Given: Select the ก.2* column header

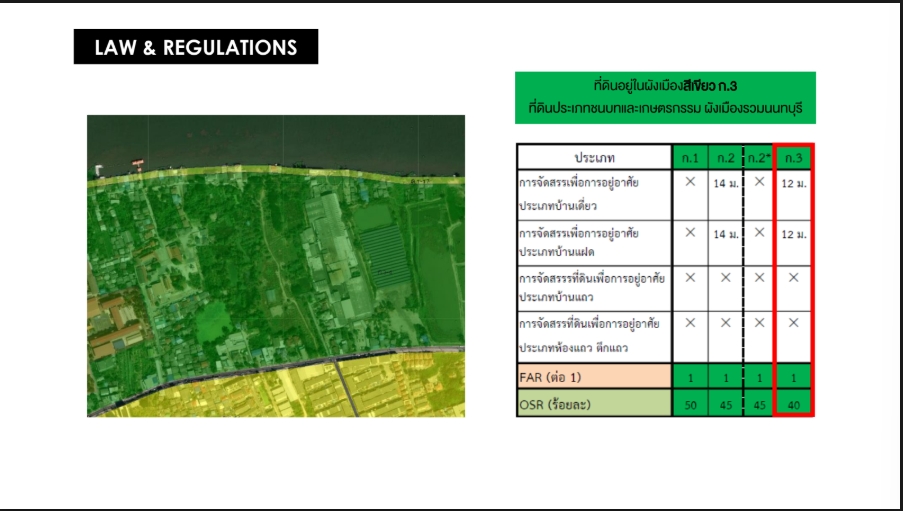Looking at the screenshot, I should 759,158.
